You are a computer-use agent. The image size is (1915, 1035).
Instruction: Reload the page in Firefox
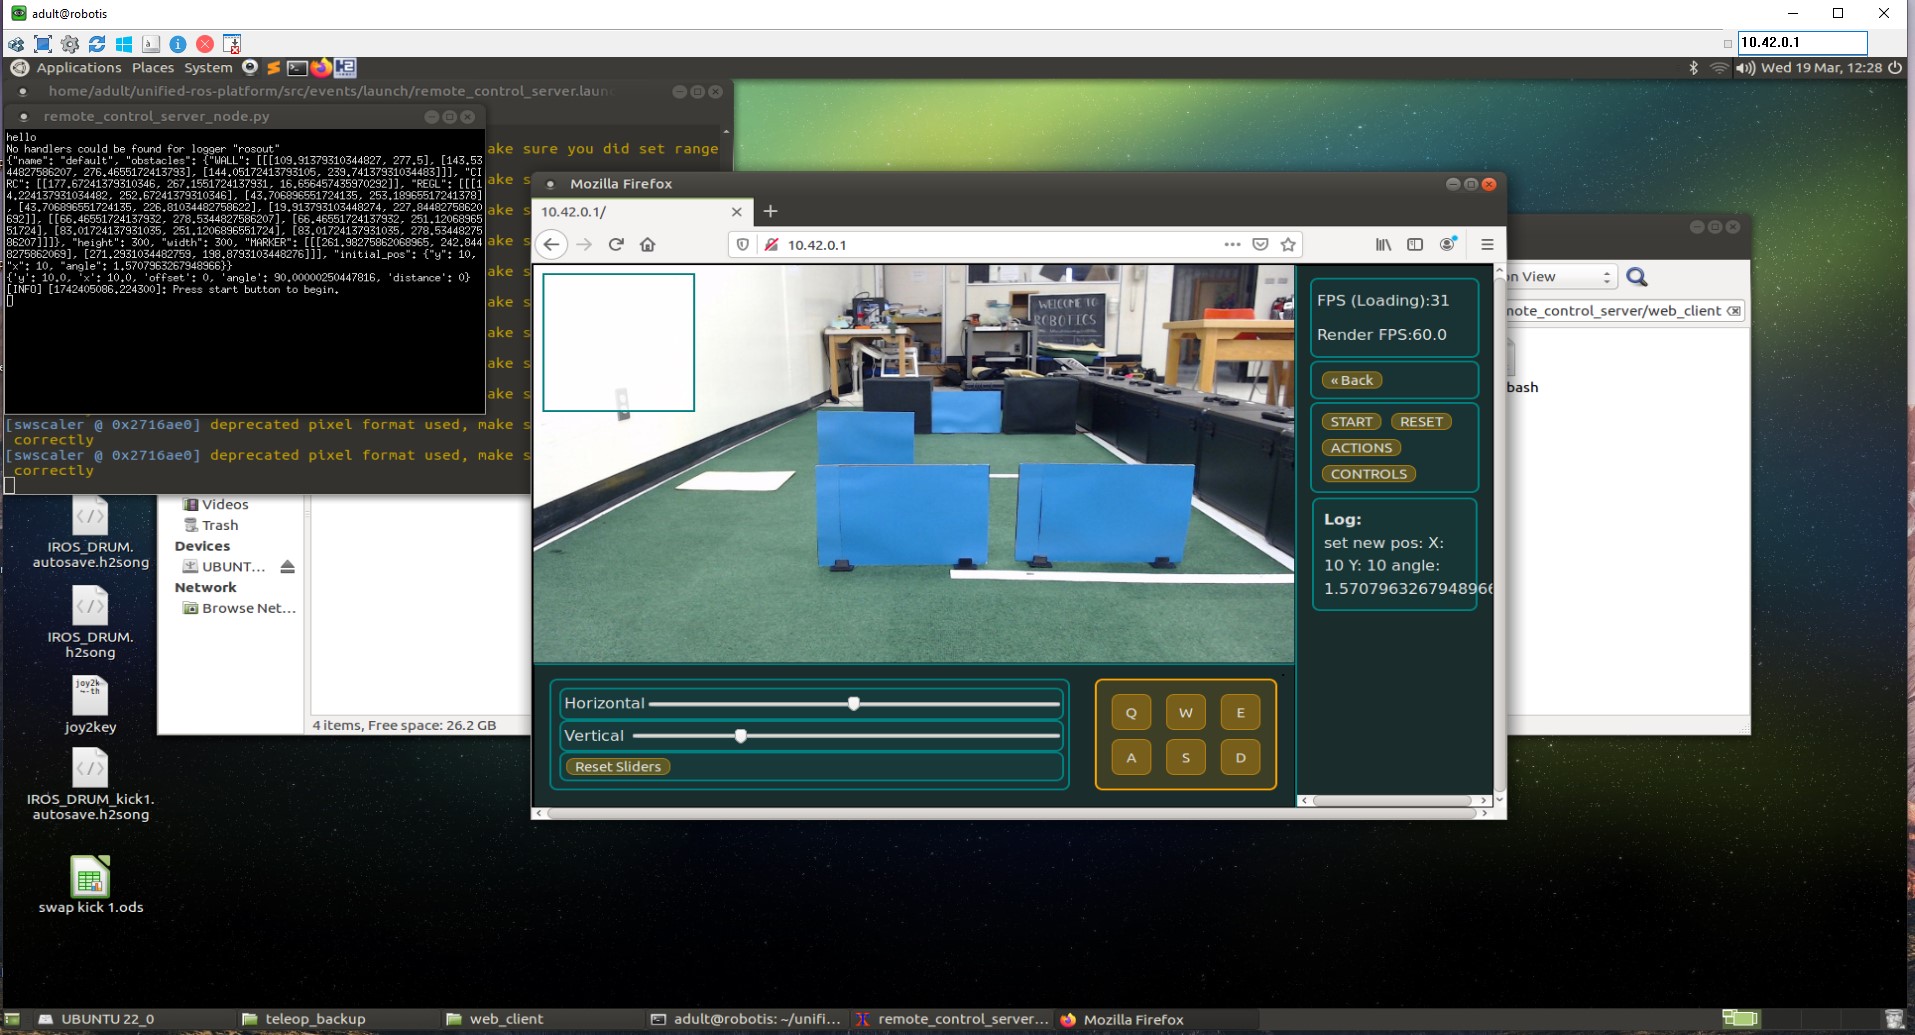[616, 245]
